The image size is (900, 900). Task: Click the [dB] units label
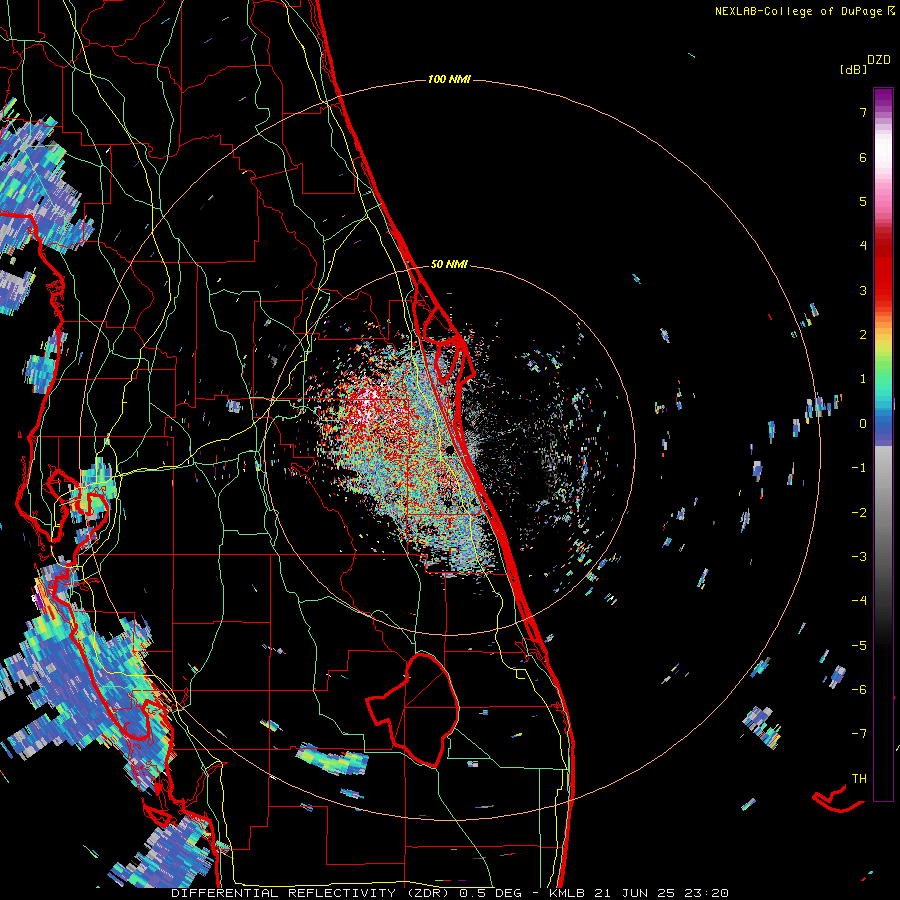853,70
